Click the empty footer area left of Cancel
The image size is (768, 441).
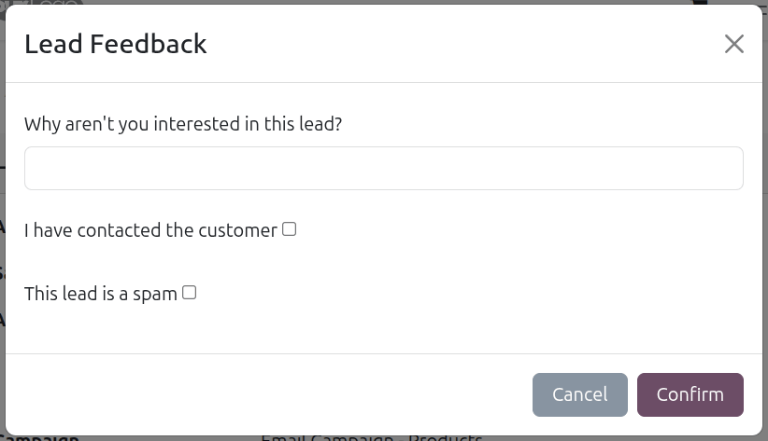[269, 395]
